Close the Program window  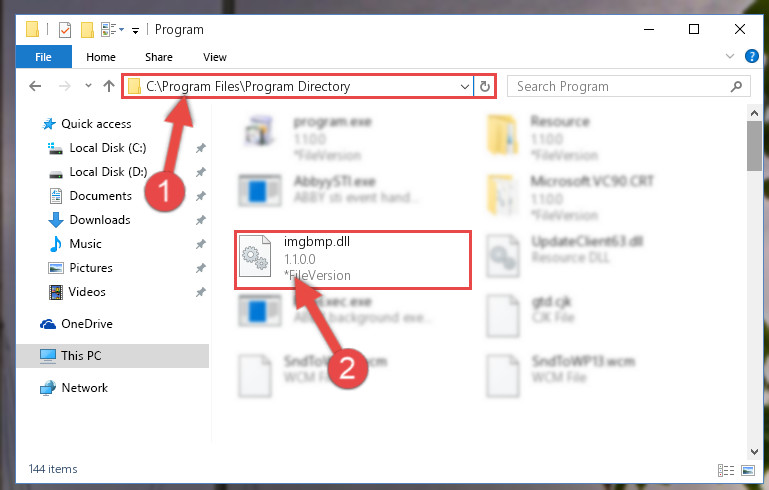tap(740, 29)
